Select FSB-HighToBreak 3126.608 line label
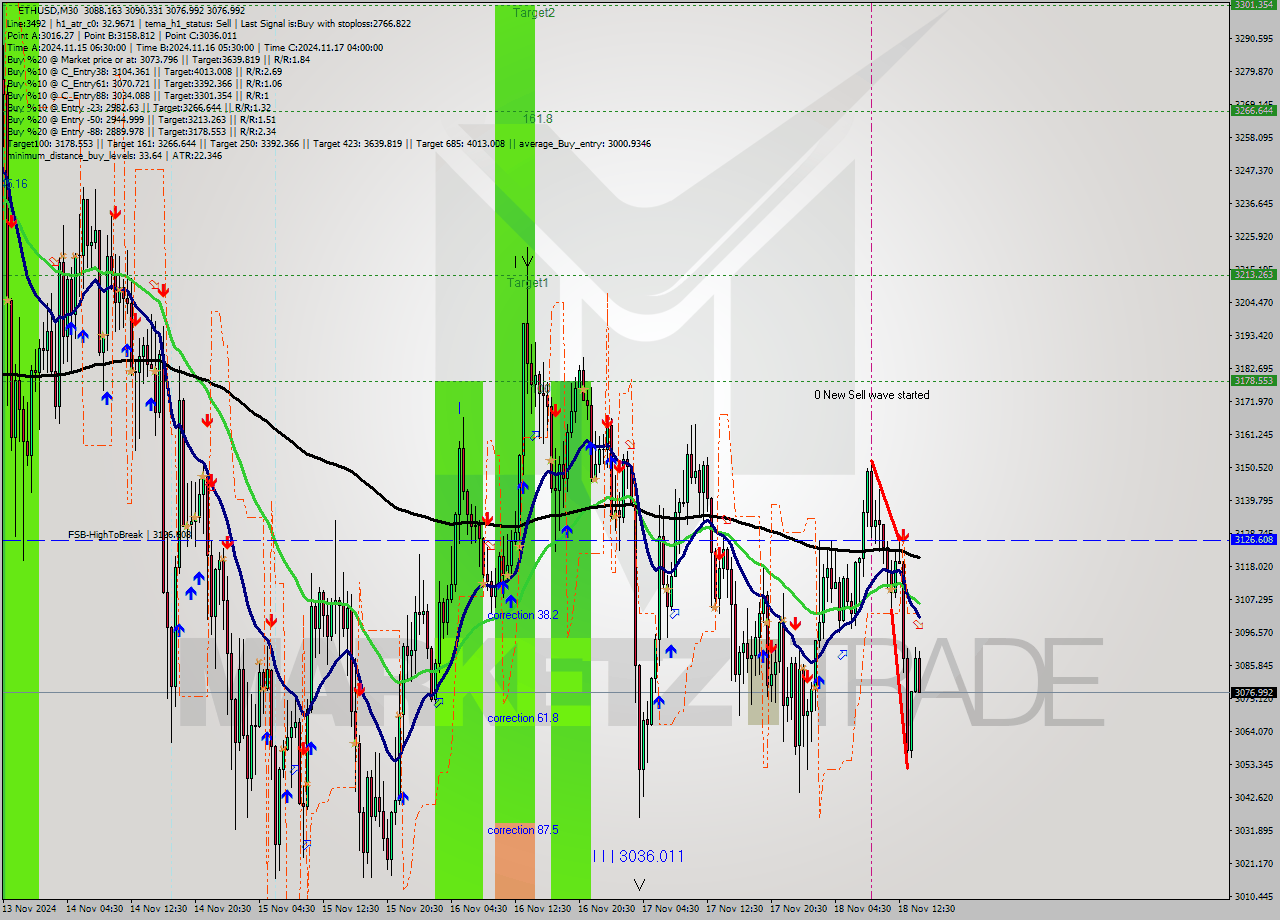The image size is (1280, 920). coord(130,535)
